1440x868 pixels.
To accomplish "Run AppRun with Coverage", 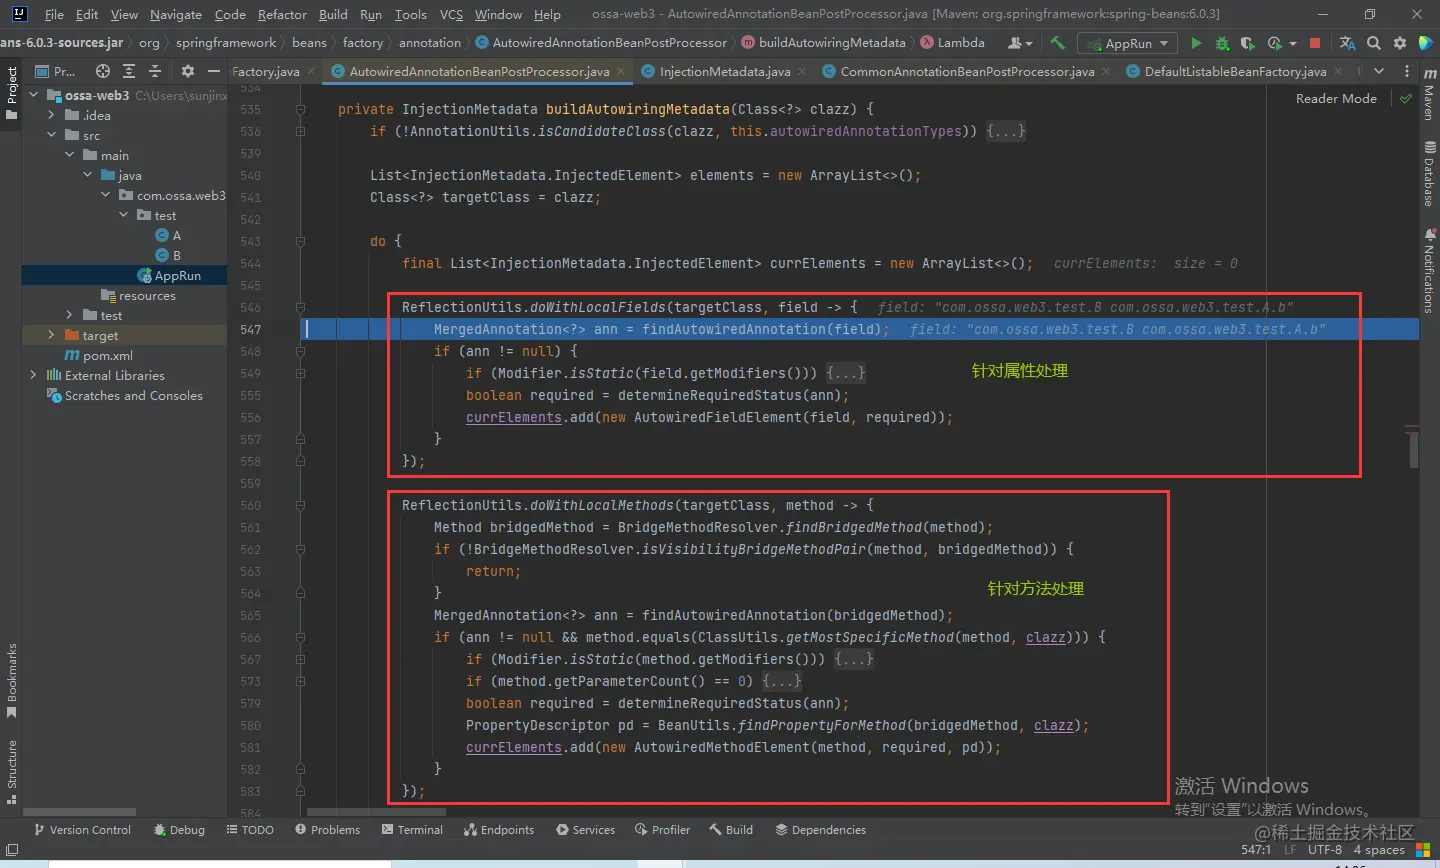I will coord(1247,43).
